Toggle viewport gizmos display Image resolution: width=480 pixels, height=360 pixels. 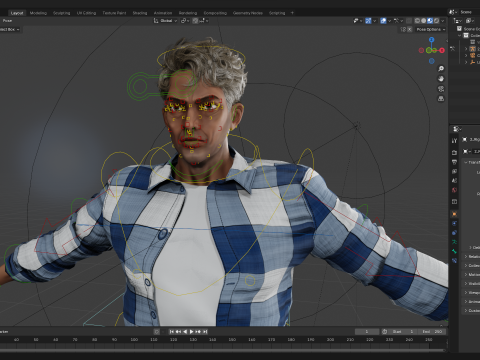[x=368, y=21]
